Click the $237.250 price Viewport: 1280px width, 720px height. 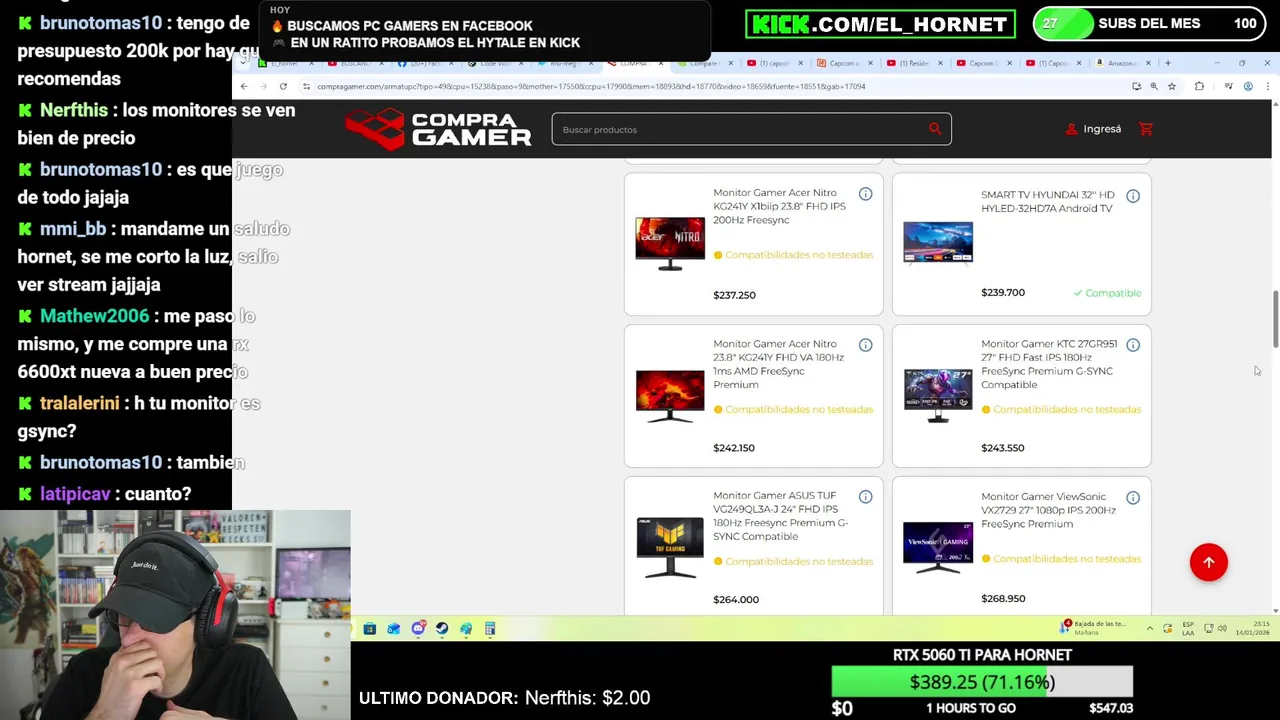[x=734, y=295]
